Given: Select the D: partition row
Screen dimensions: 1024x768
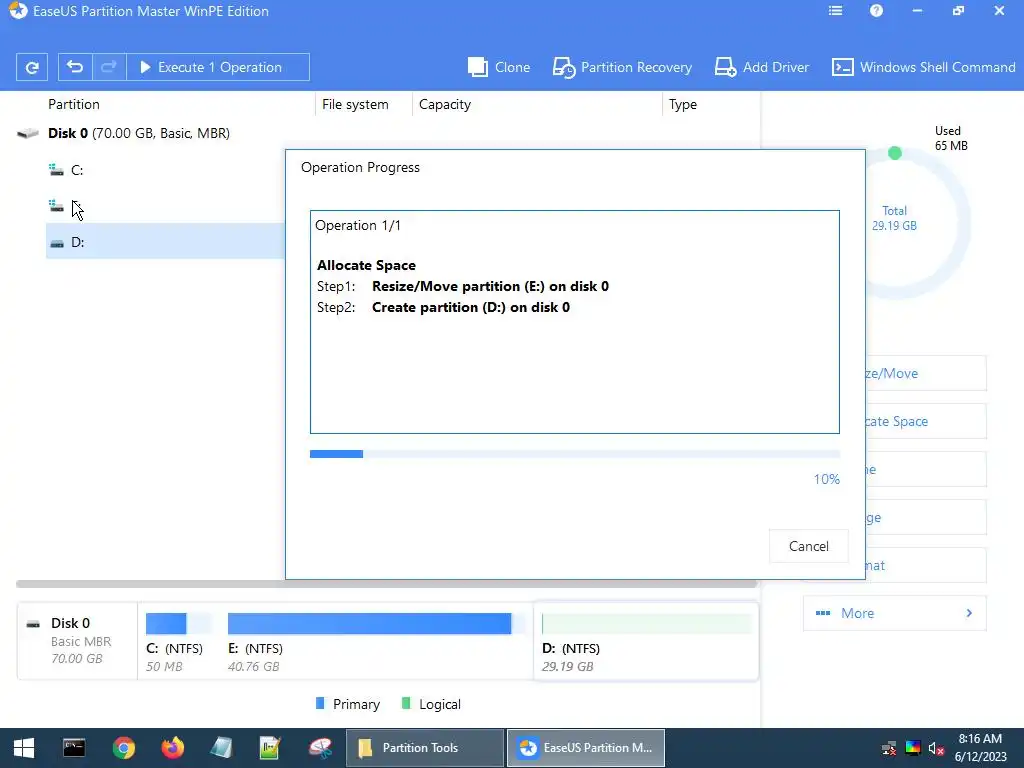Looking at the screenshot, I should click(x=166, y=242).
